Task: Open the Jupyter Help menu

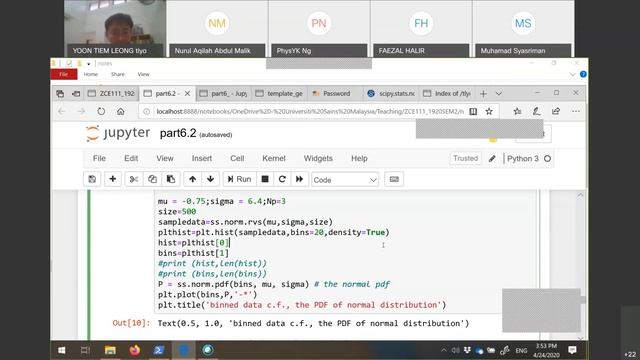Action: [359, 158]
